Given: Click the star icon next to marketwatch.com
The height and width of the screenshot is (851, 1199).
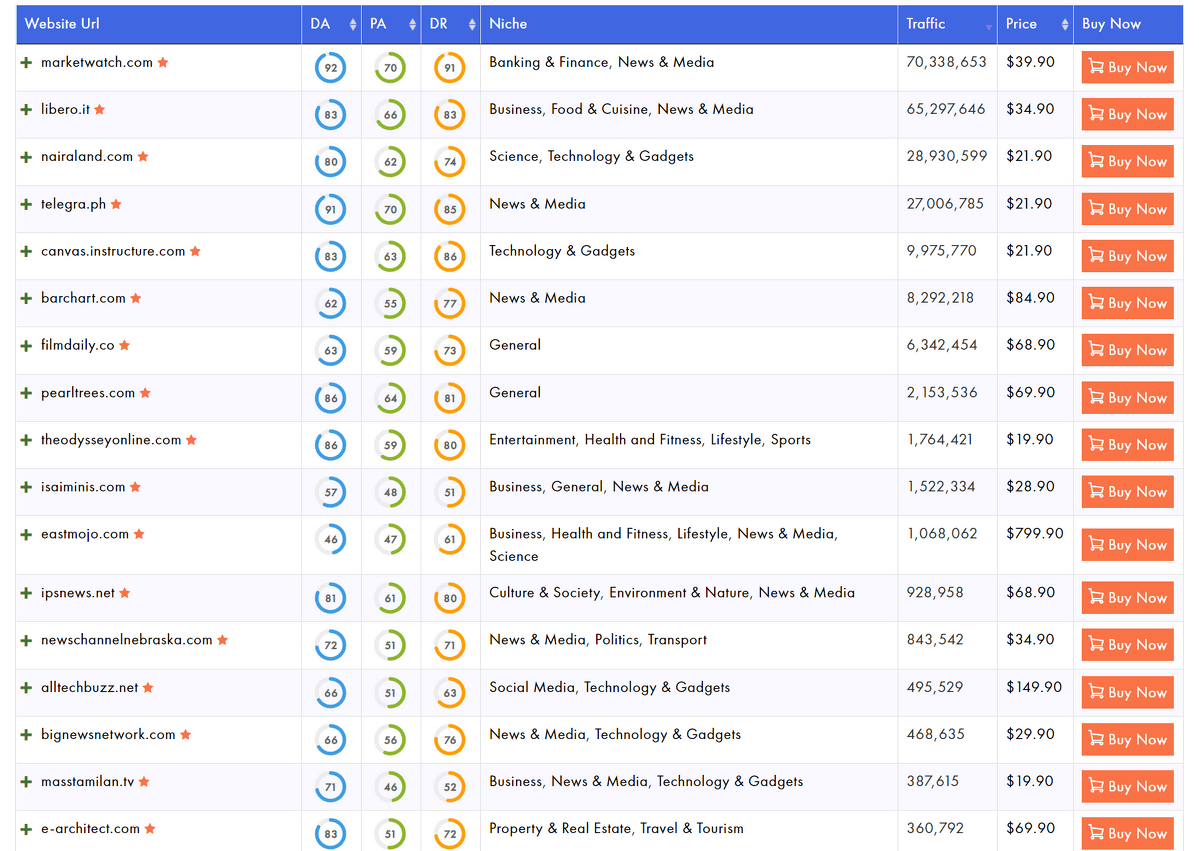Looking at the screenshot, I should (163, 63).
